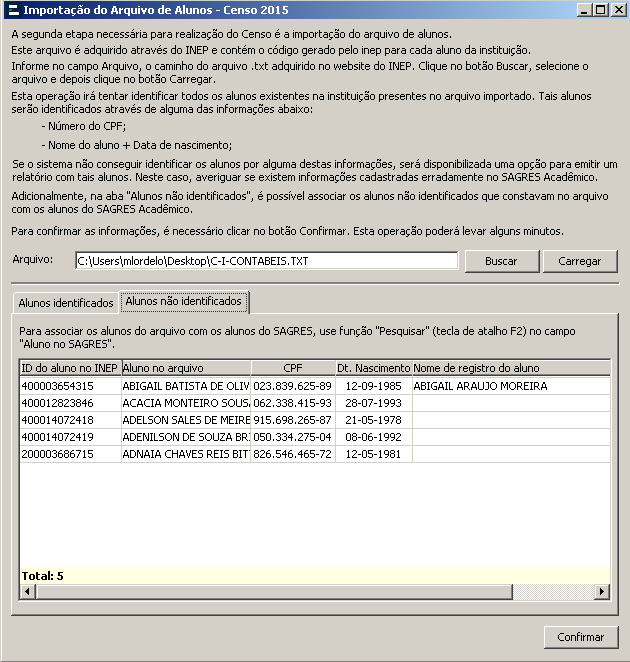
Task: Select the ACACIA MONTEIRO SOUSA row
Action: (185, 403)
